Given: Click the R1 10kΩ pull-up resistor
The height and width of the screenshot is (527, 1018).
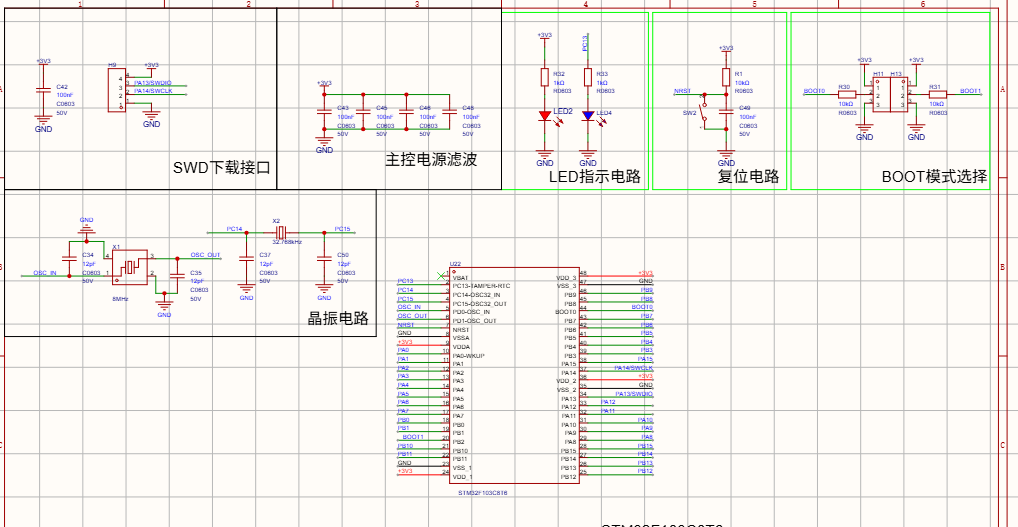Looking at the screenshot, I should coord(726,78).
